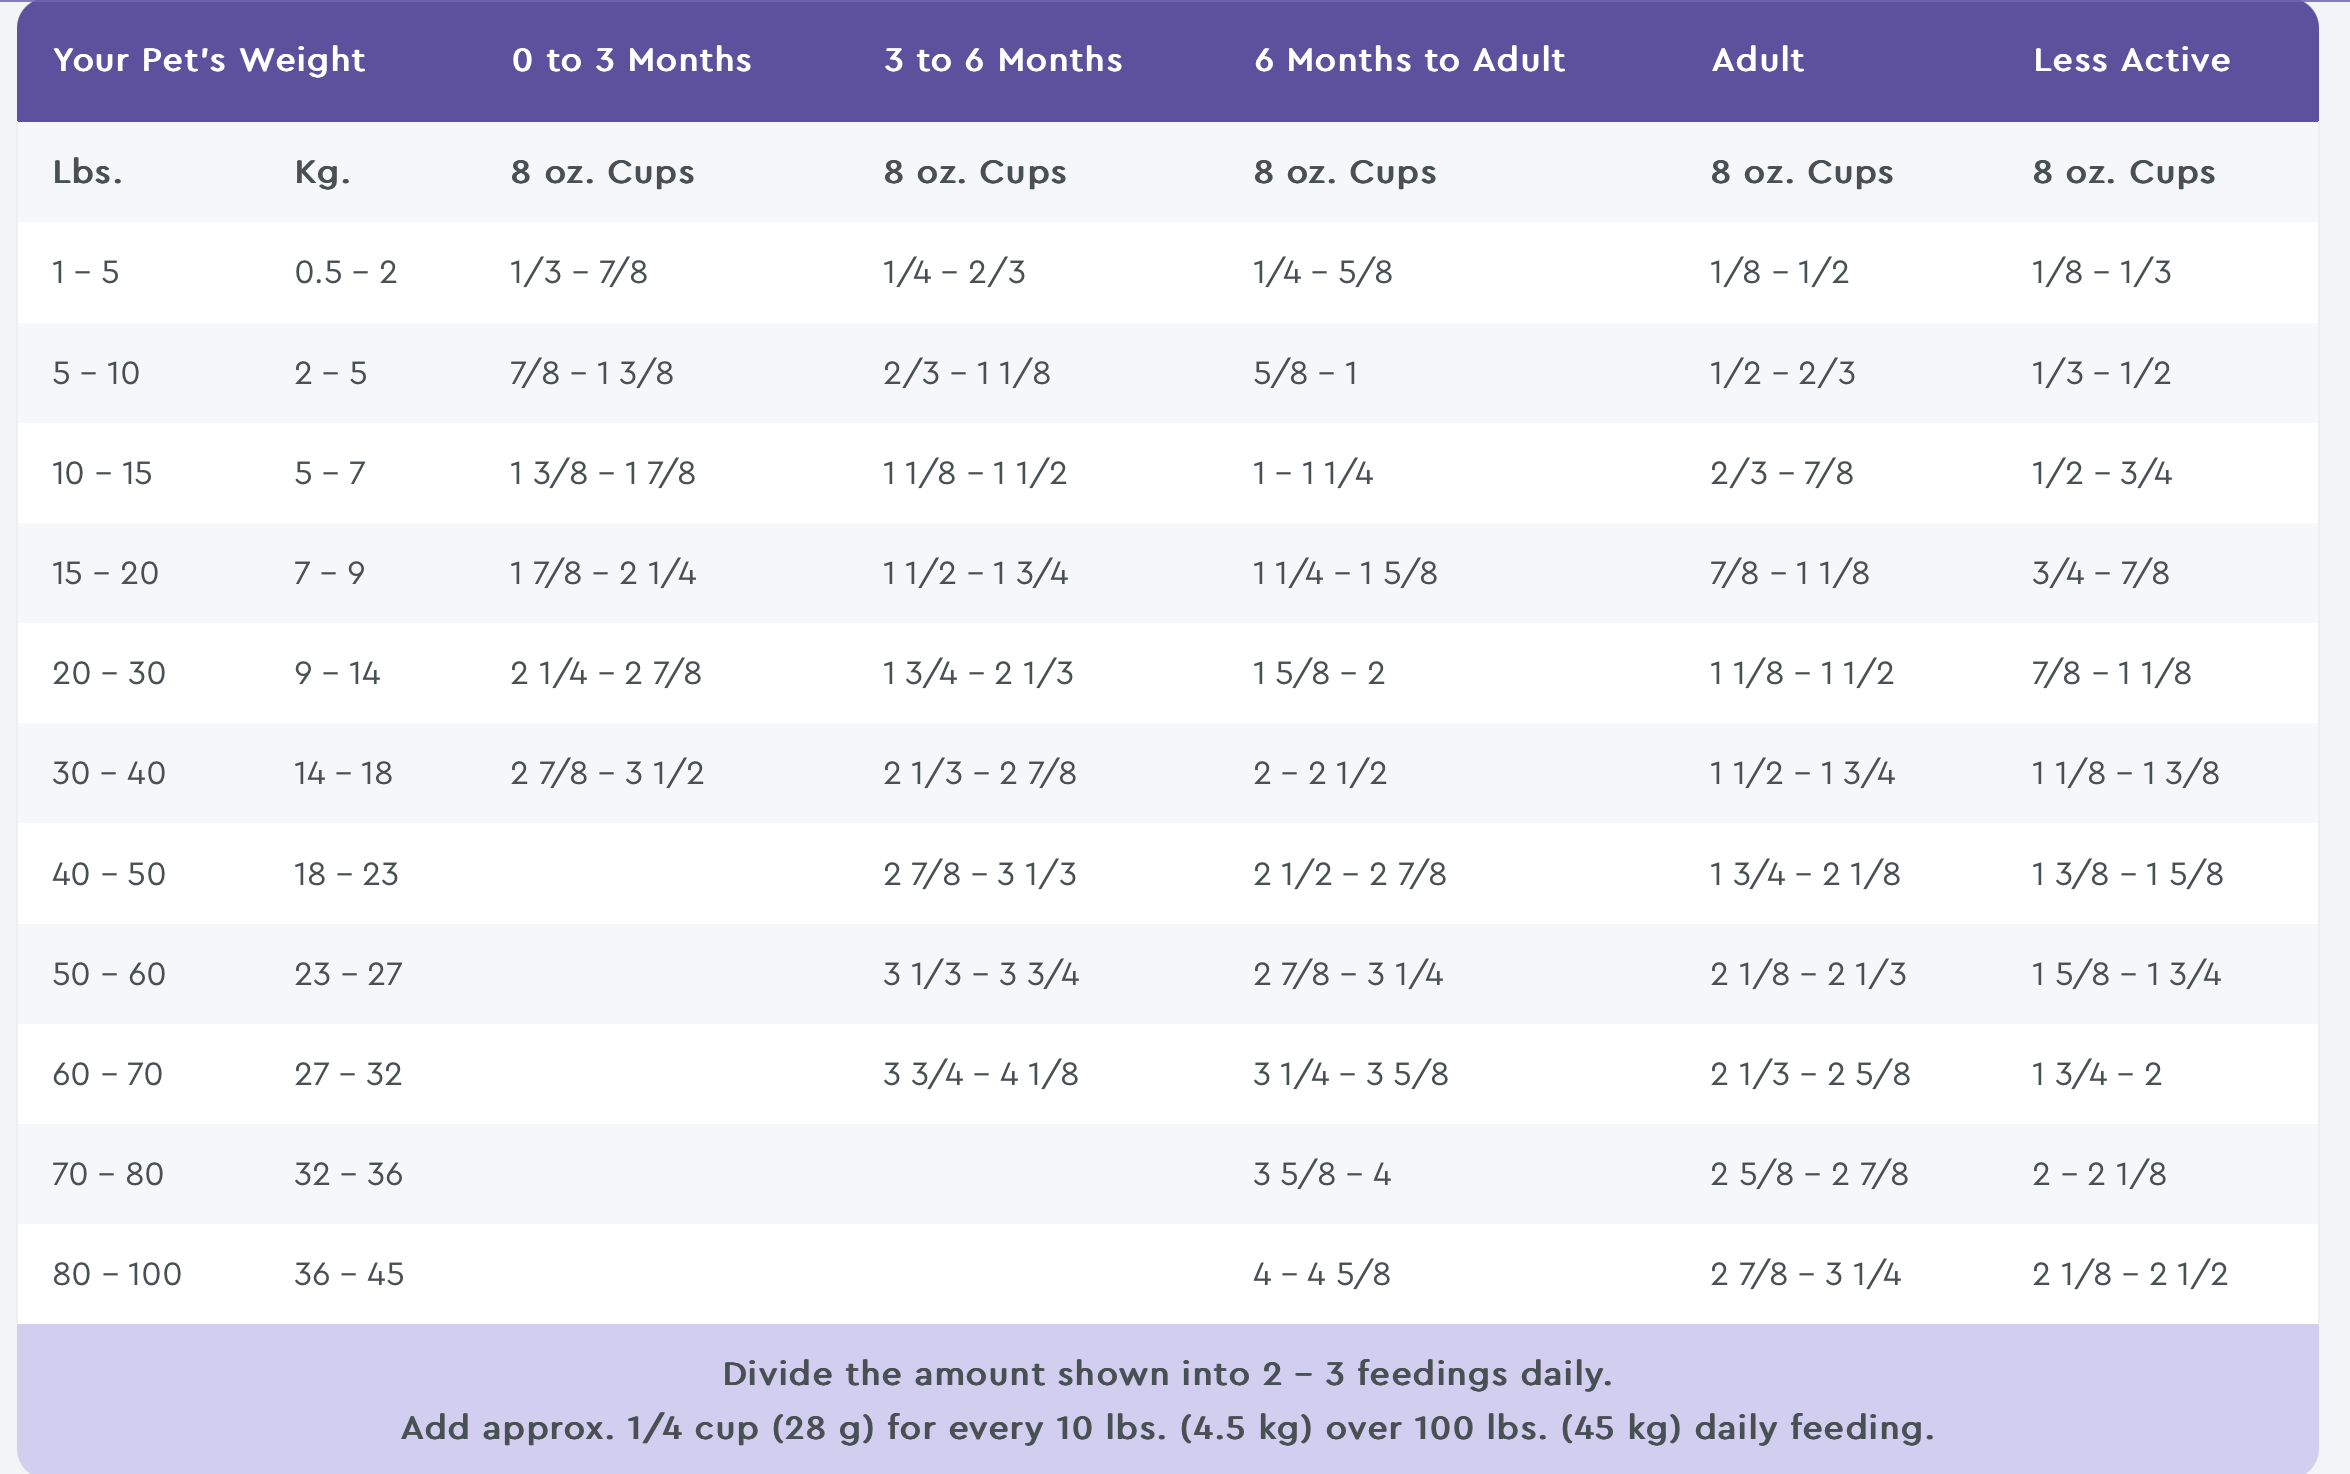This screenshot has width=2350, height=1474.
Task: Click the "Lbs." subheader label
Action: pyautogui.click(x=88, y=172)
